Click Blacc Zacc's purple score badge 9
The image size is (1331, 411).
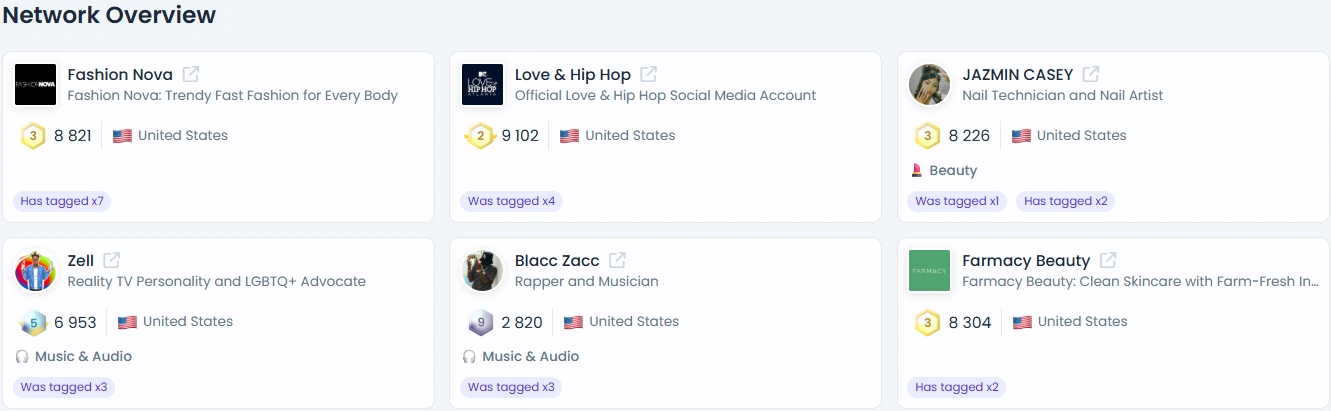tap(481, 322)
